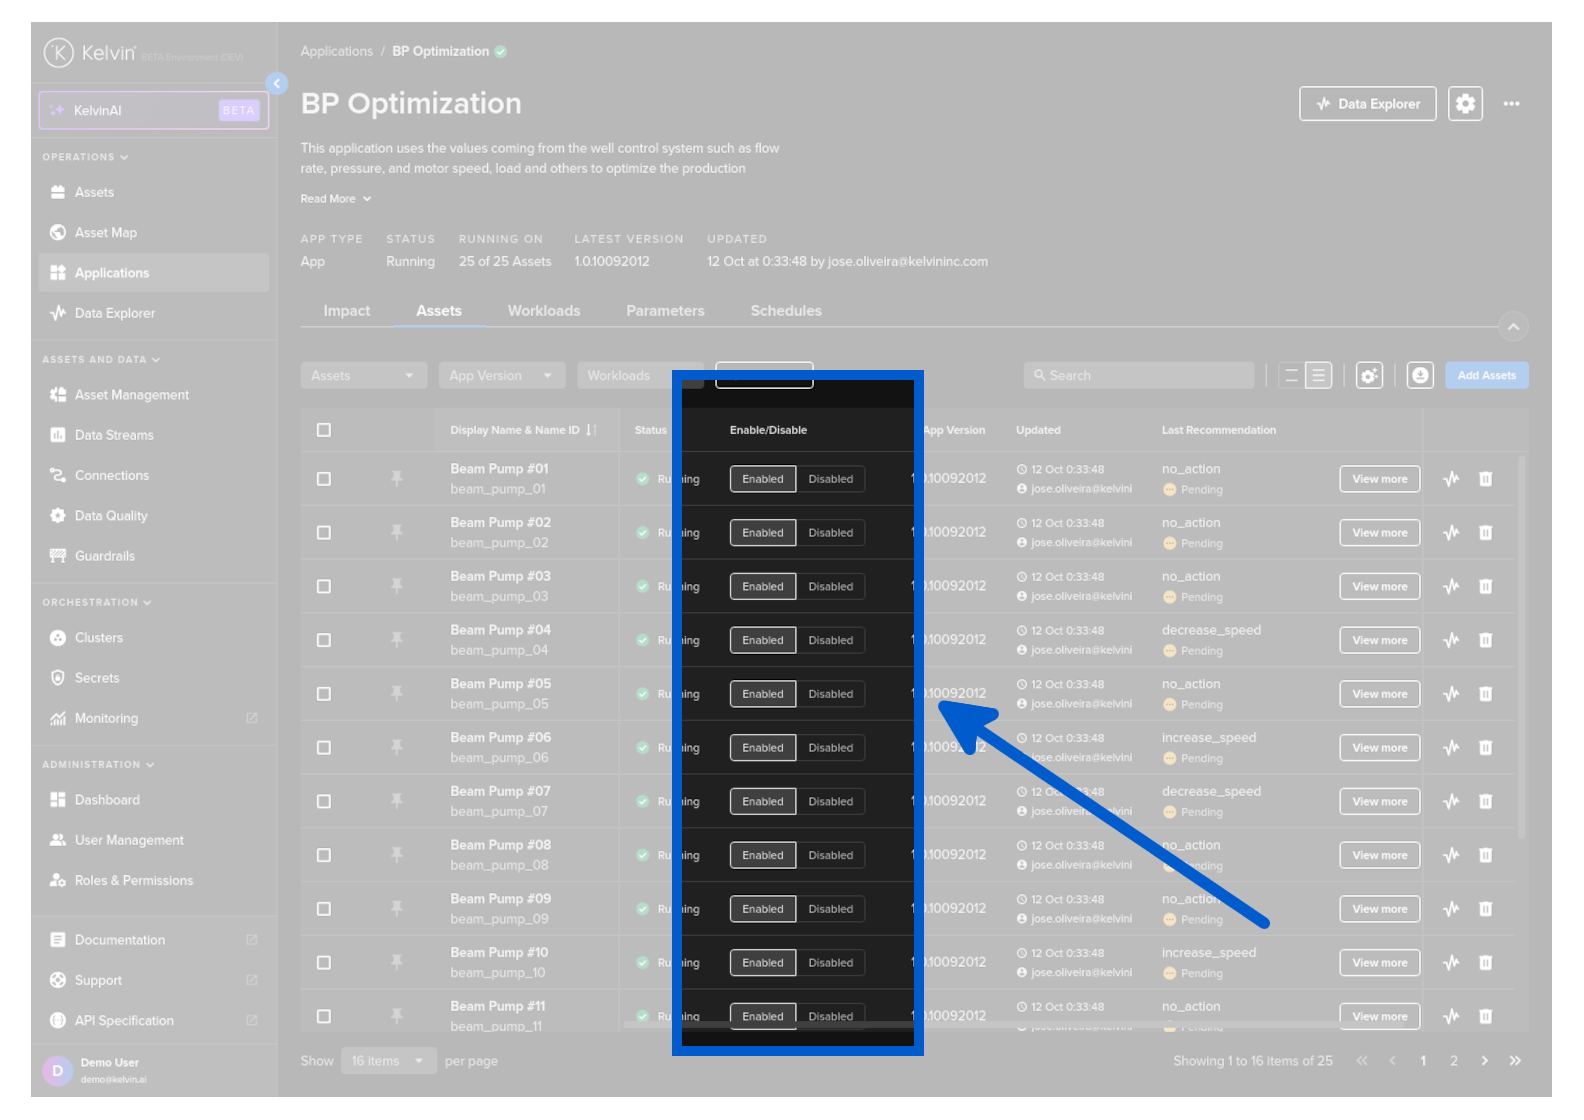Delete Beam Pump #01 using trash icon
Screen dimensions: 1584x1120
click(x=1485, y=479)
